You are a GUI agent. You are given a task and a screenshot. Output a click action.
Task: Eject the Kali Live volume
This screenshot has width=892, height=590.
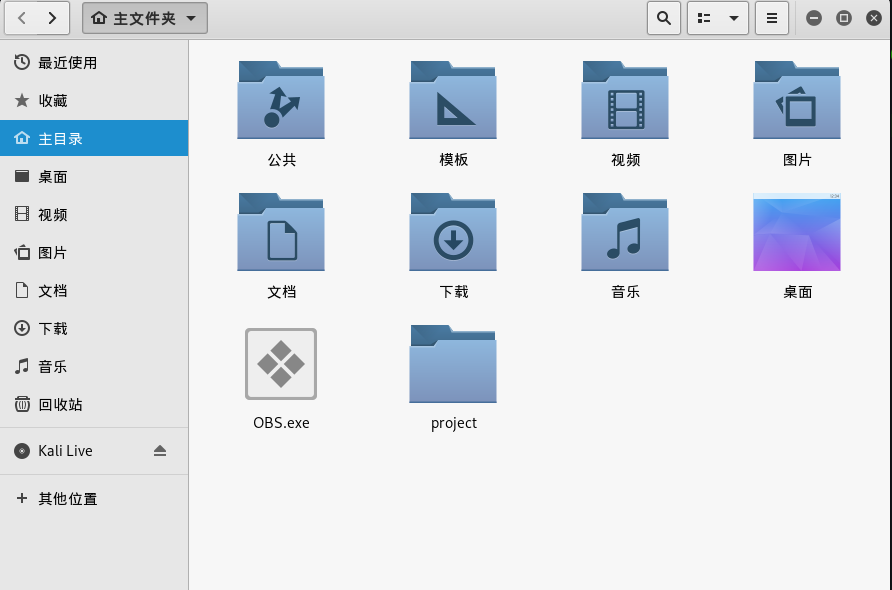point(160,451)
